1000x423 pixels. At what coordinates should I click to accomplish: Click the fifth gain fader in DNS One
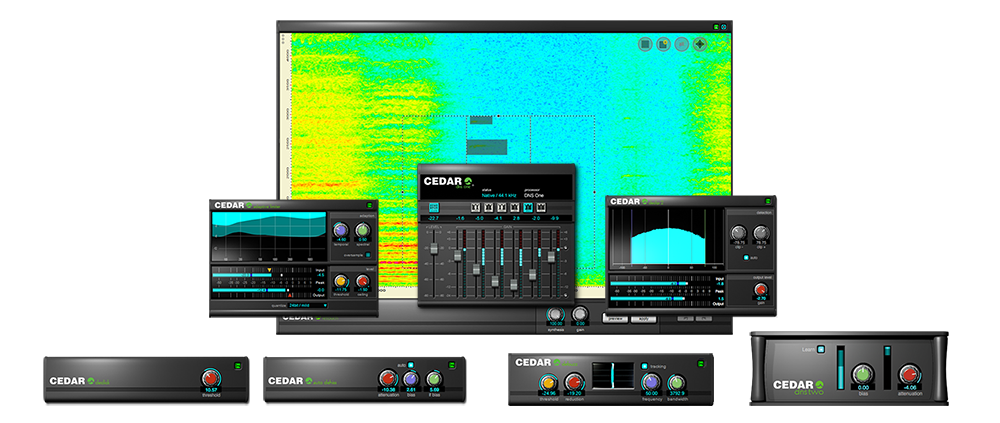point(533,274)
